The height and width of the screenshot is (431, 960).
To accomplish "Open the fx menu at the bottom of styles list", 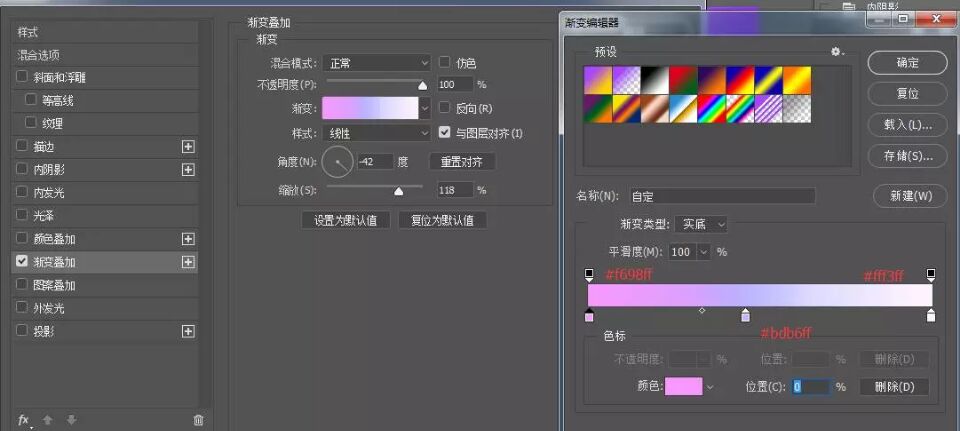I will click(24, 420).
